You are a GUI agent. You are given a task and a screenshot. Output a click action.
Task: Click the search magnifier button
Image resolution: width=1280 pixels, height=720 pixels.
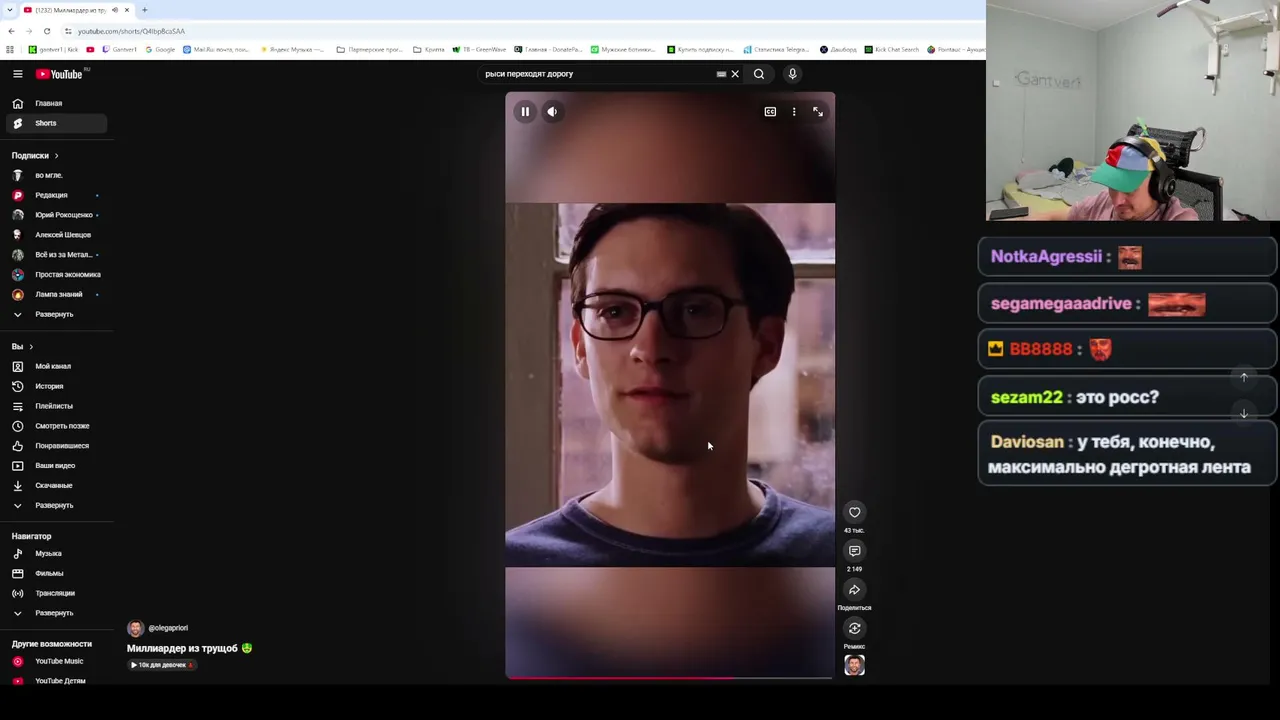click(x=759, y=74)
